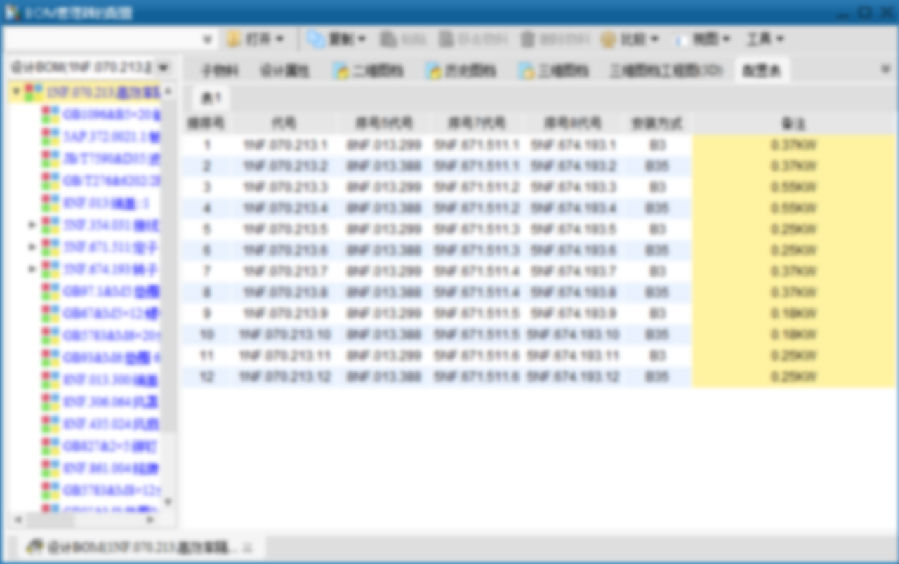The height and width of the screenshot is (564, 899).
Task: Switch to the 二维图档 tab
Action: [370, 70]
